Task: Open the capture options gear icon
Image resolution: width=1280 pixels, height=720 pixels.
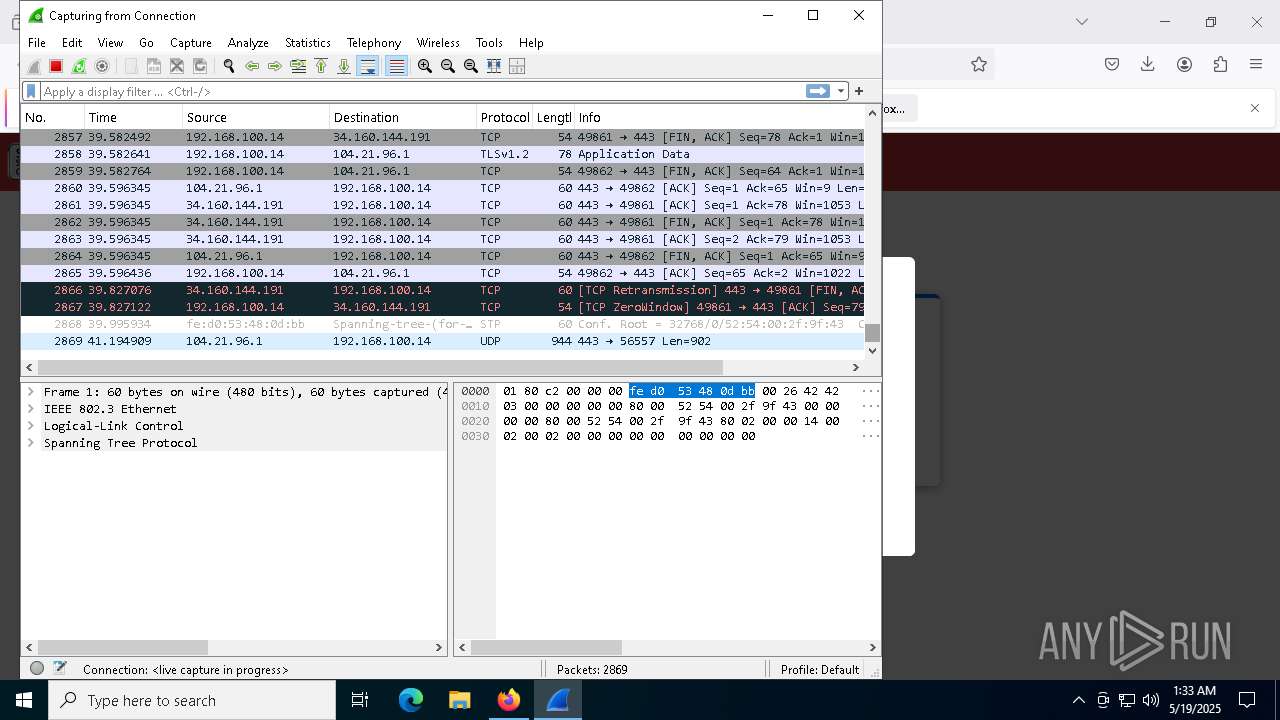Action: [x=102, y=66]
